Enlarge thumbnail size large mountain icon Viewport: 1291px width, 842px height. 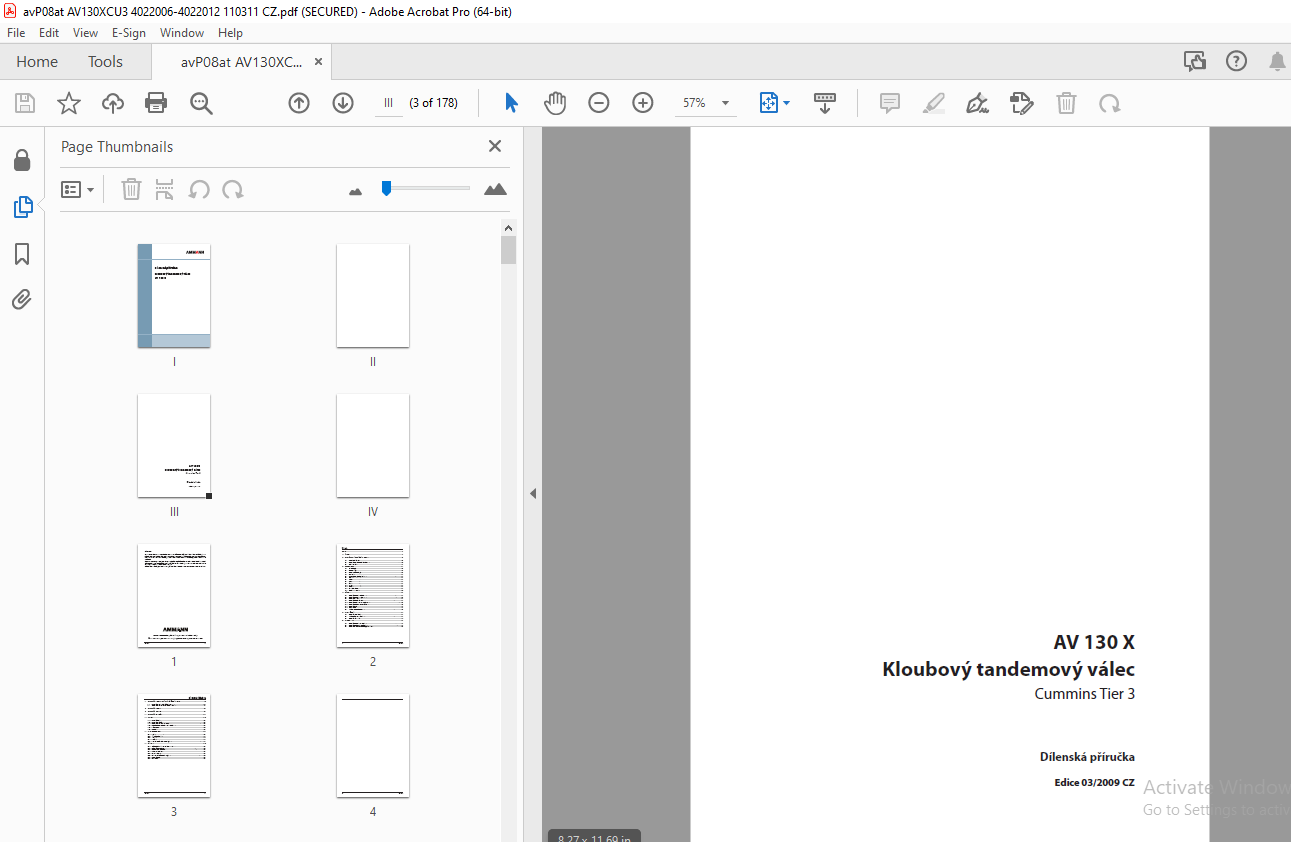495,189
